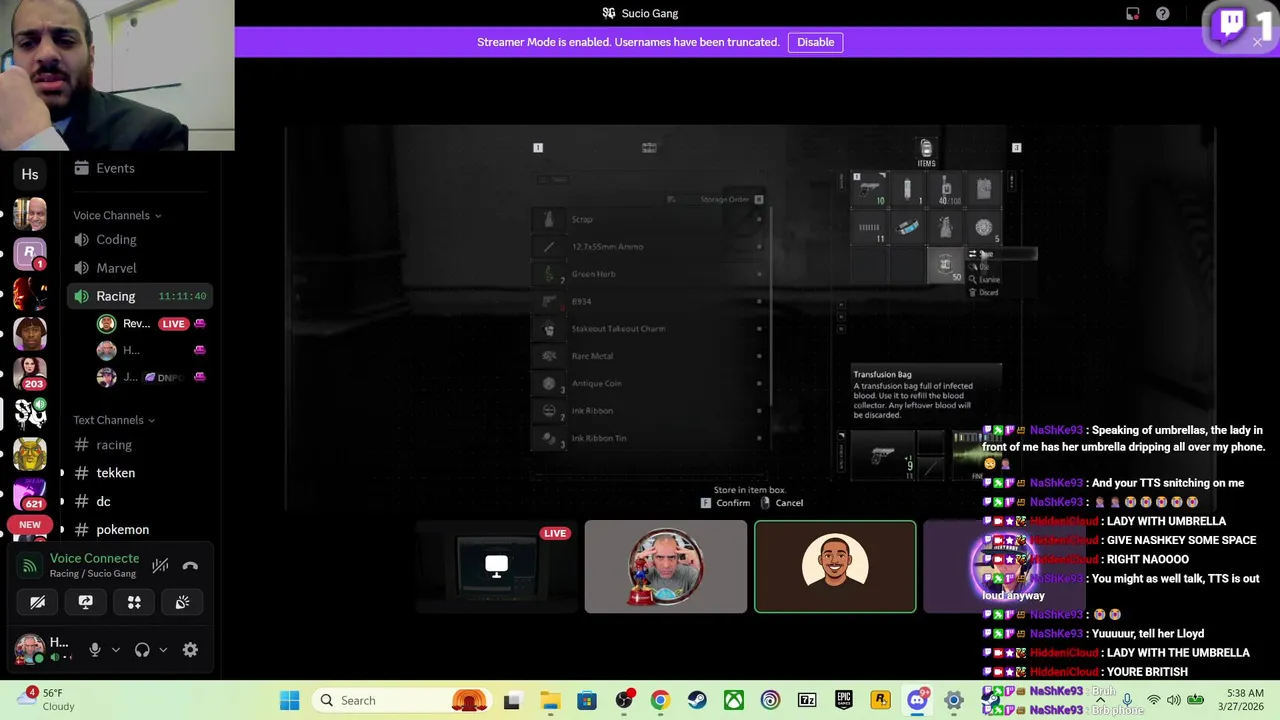Select the LIVE stream preview tile
The image size is (1280, 720).
496,566
